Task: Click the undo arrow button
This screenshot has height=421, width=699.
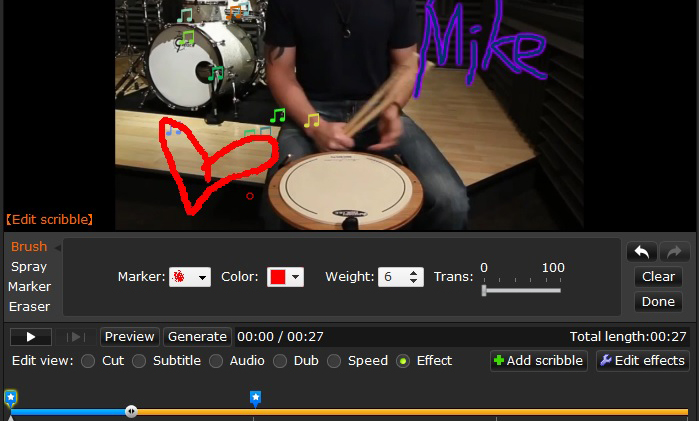Action: click(x=642, y=253)
